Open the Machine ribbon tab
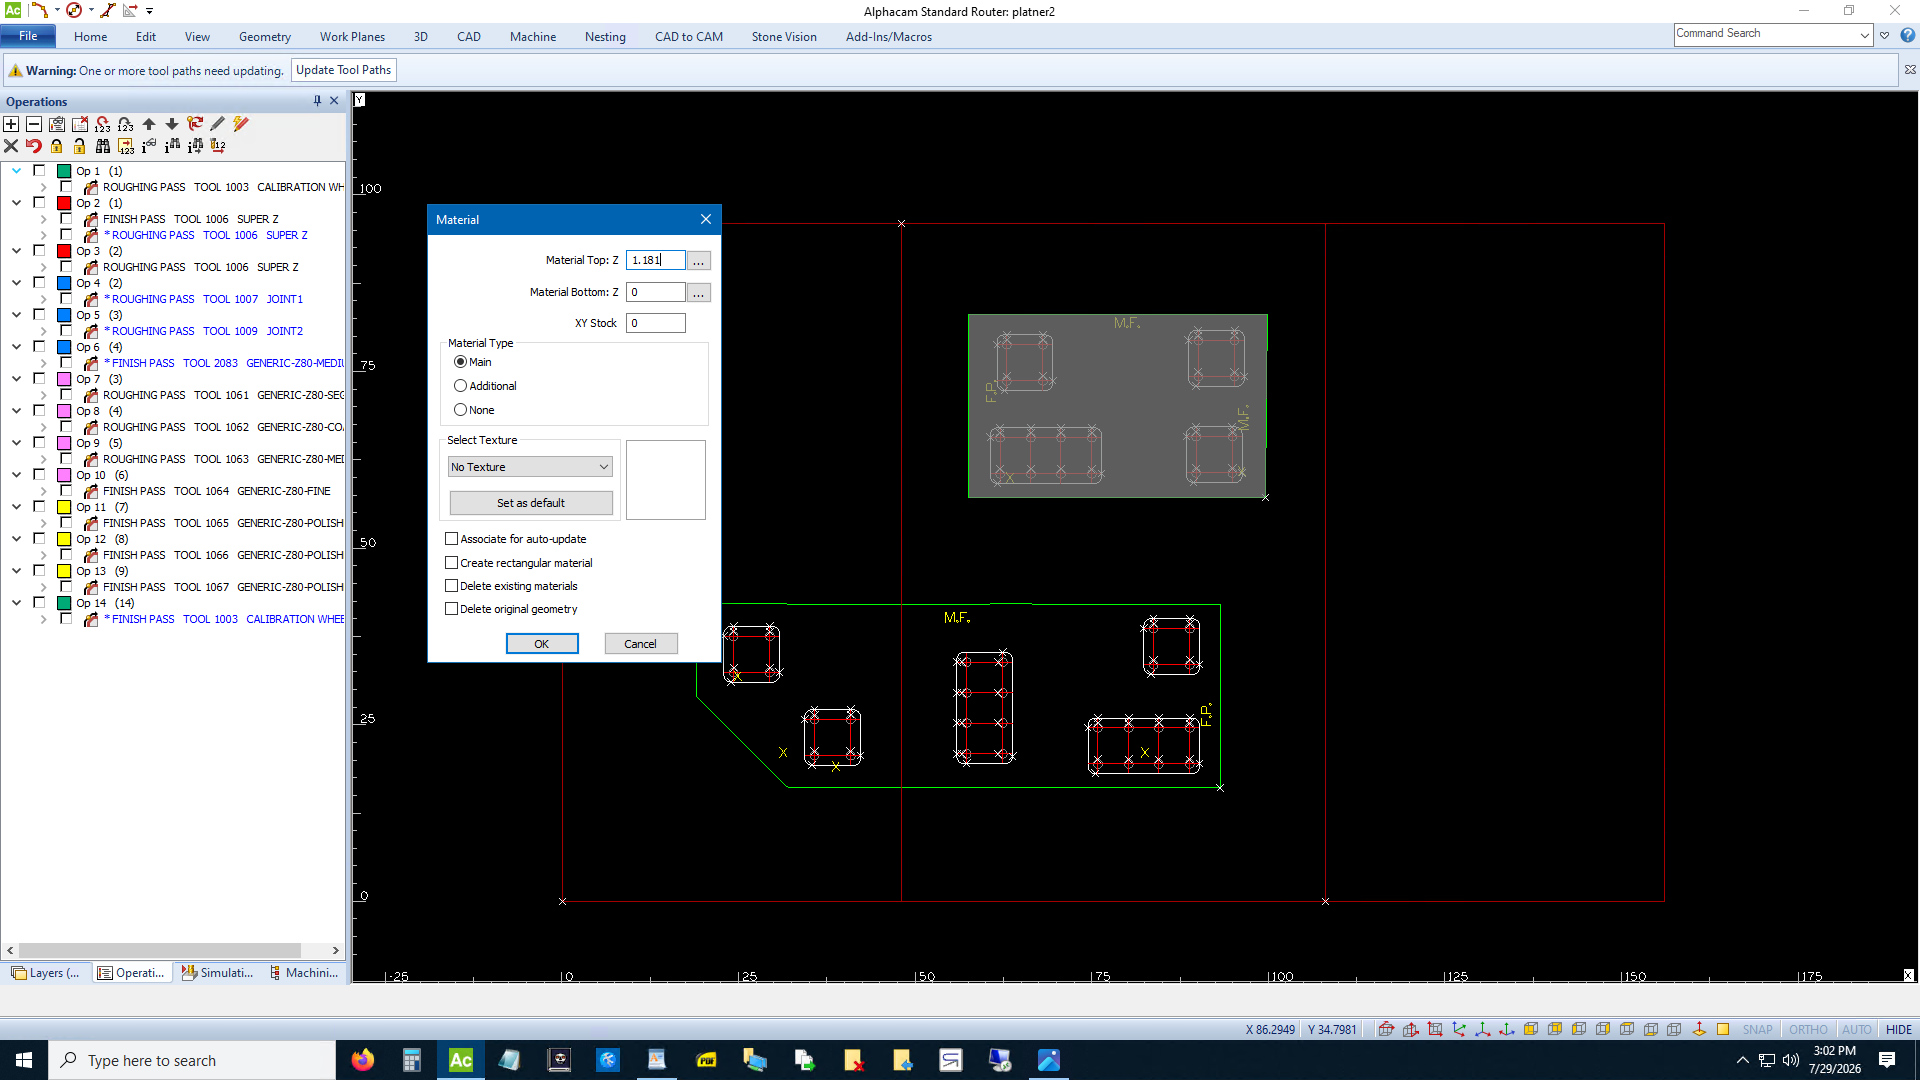Viewport: 1920px width, 1080px height. click(533, 37)
